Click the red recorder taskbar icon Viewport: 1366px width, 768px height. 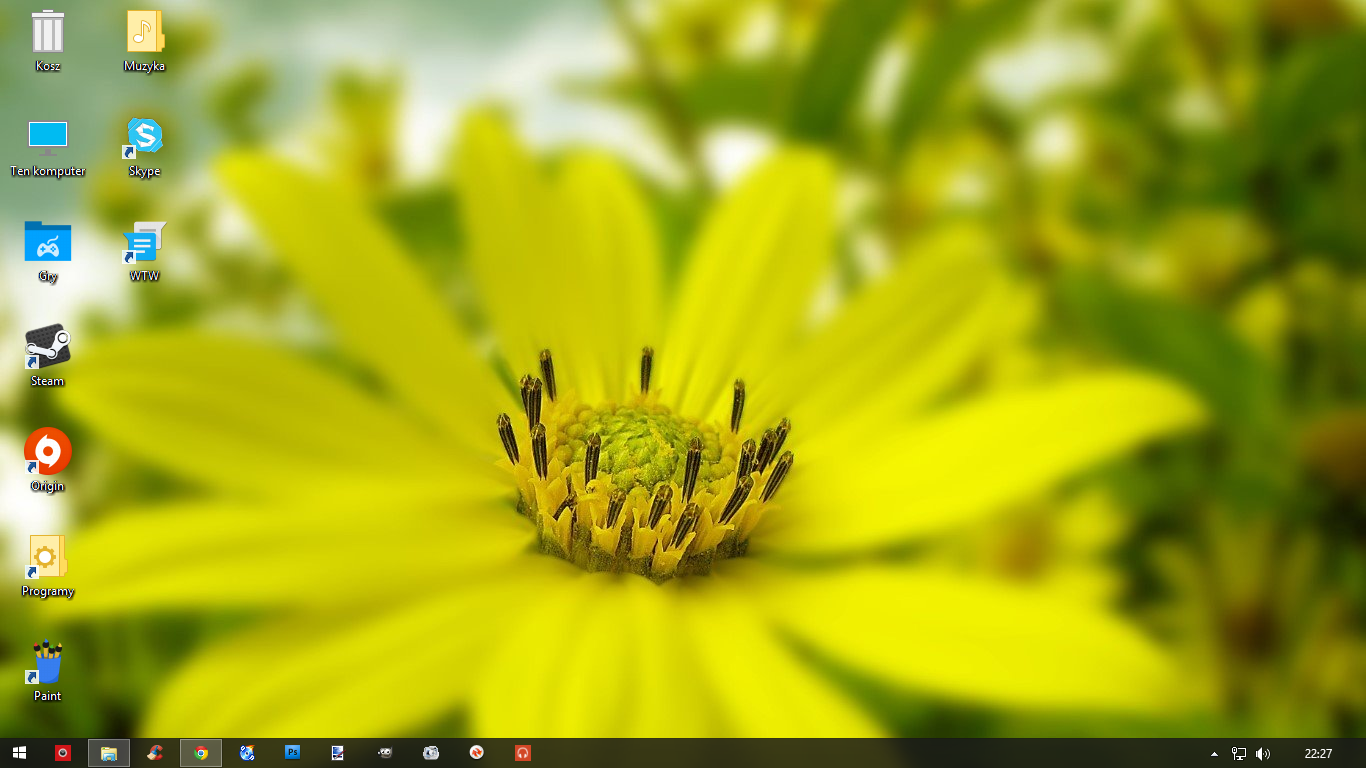click(63, 753)
